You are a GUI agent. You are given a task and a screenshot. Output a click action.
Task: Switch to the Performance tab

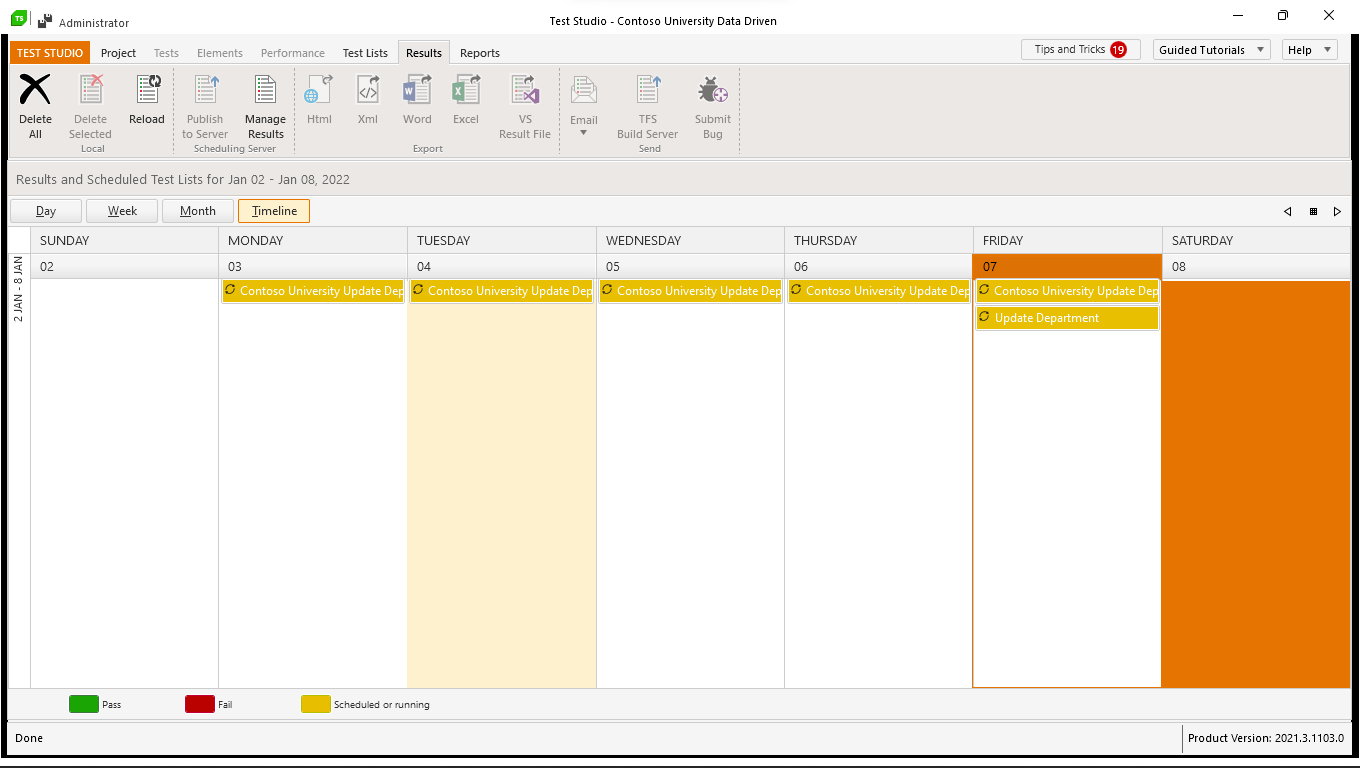click(293, 53)
